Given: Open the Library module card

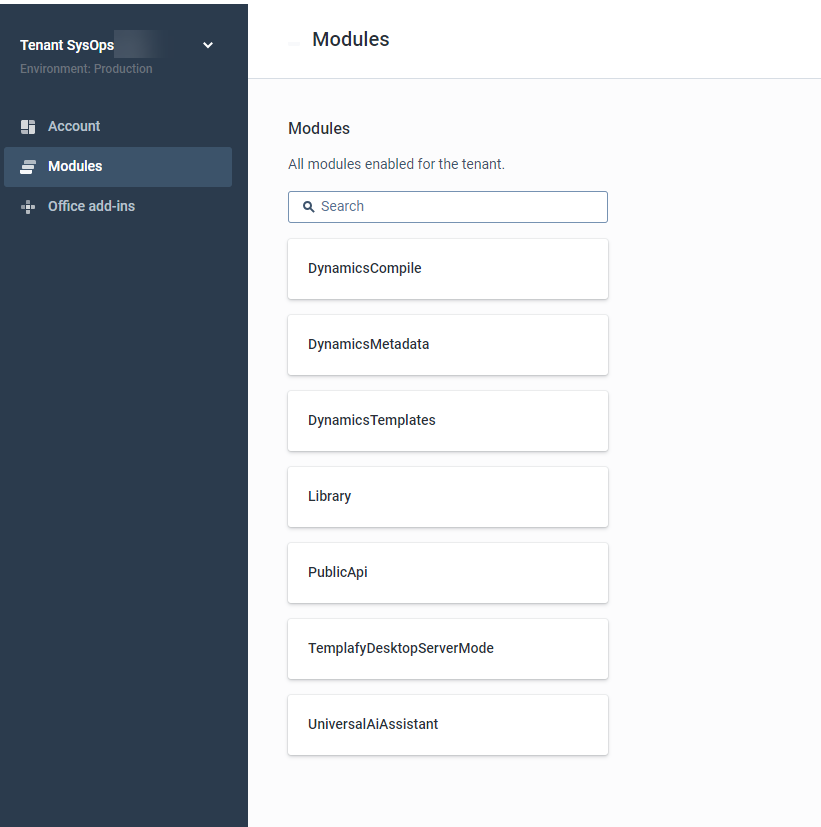Looking at the screenshot, I should click(x=448, y=497).
